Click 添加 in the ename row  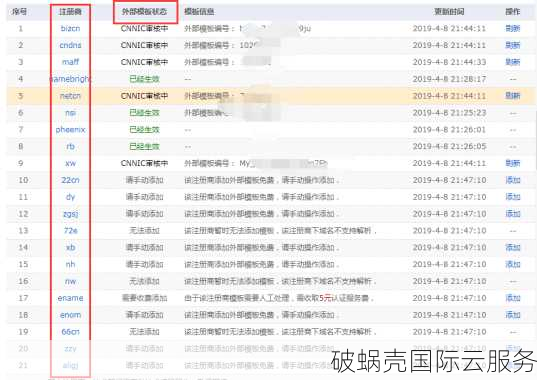pos(513,298)
